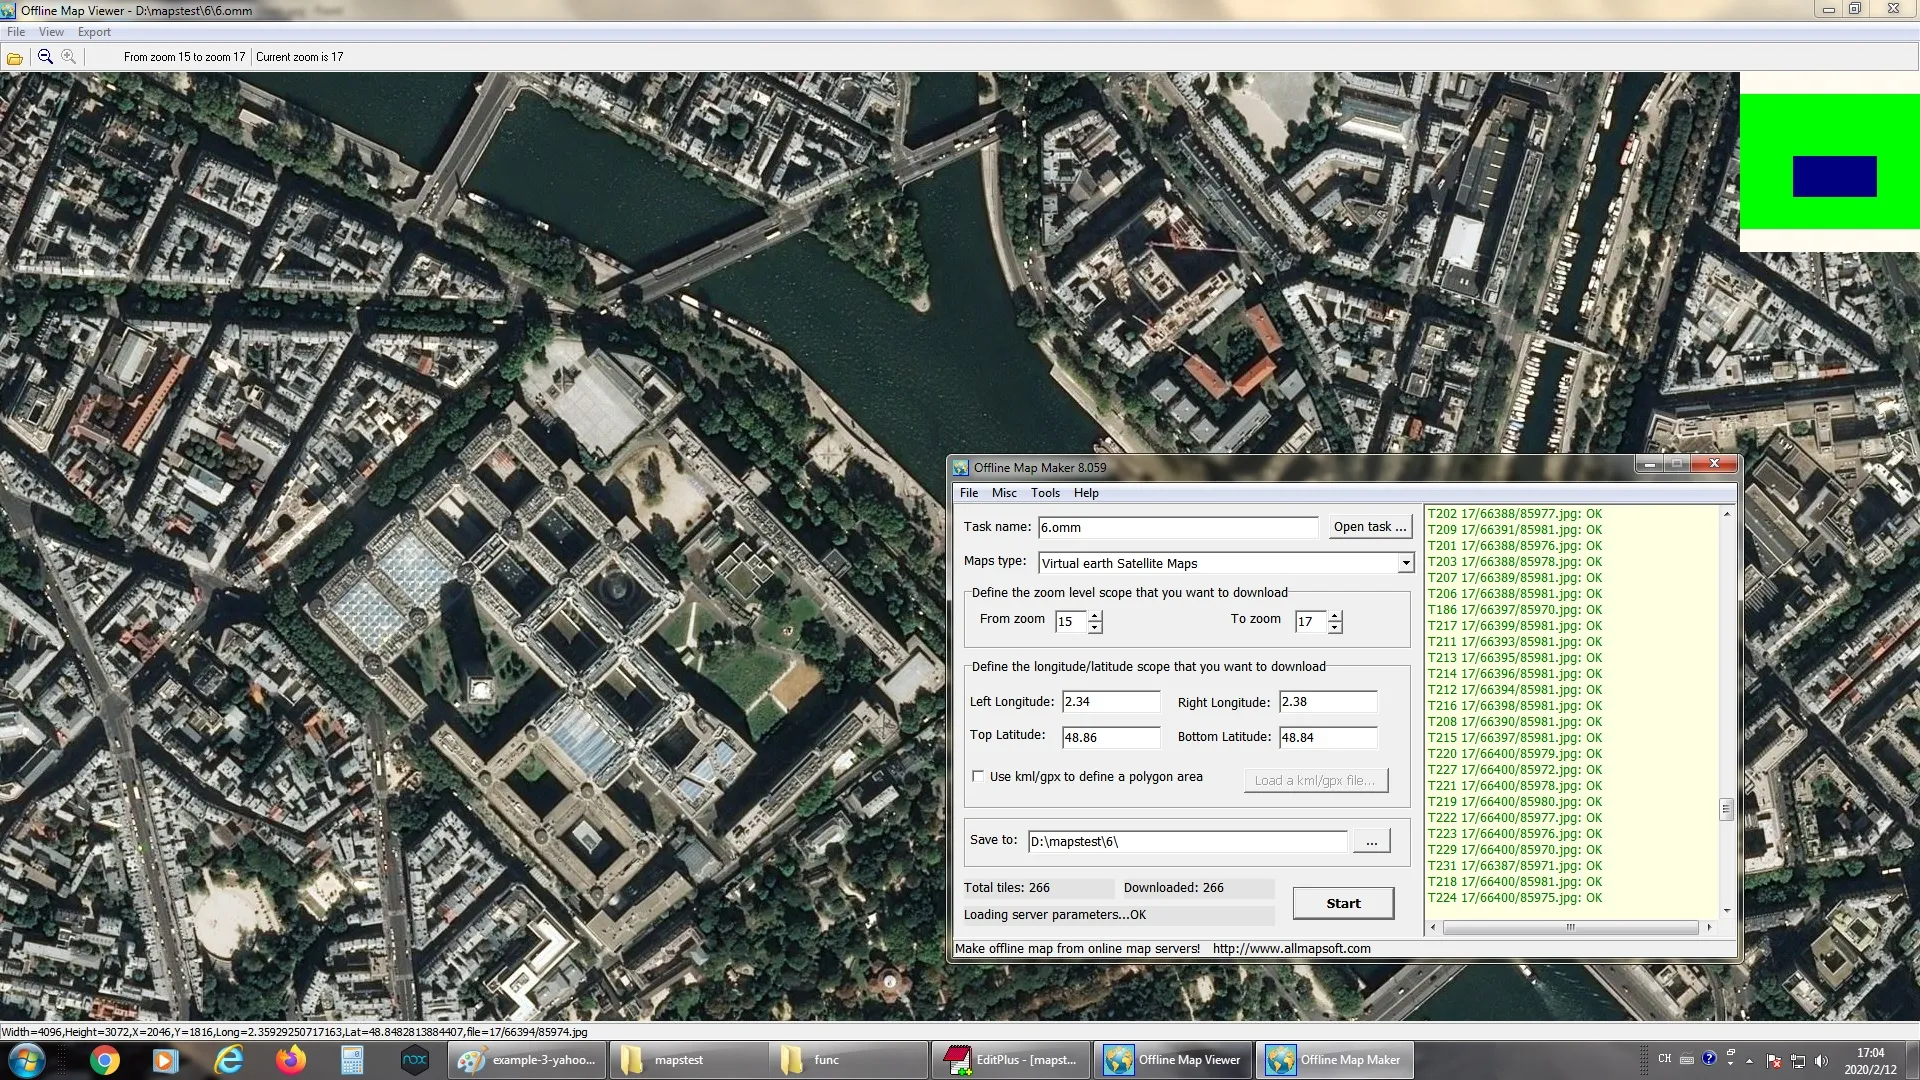Click the Offline Map Maker title bar icon
Image resolution: width=1920 pixels, height=1080 pixels.
961,467
